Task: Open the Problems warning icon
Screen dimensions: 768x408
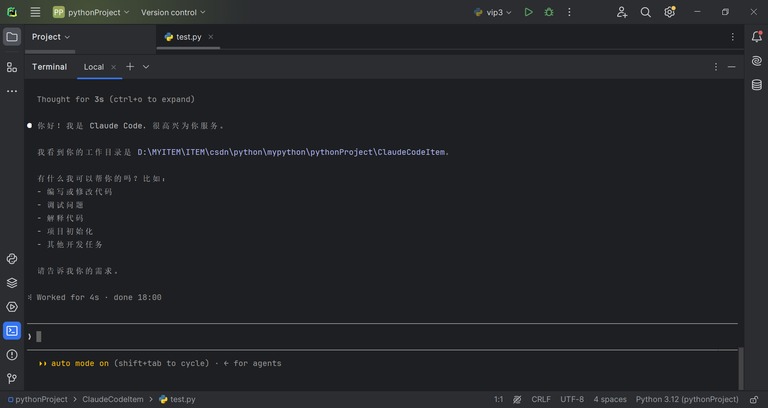Action: click(x=12, y=355)
